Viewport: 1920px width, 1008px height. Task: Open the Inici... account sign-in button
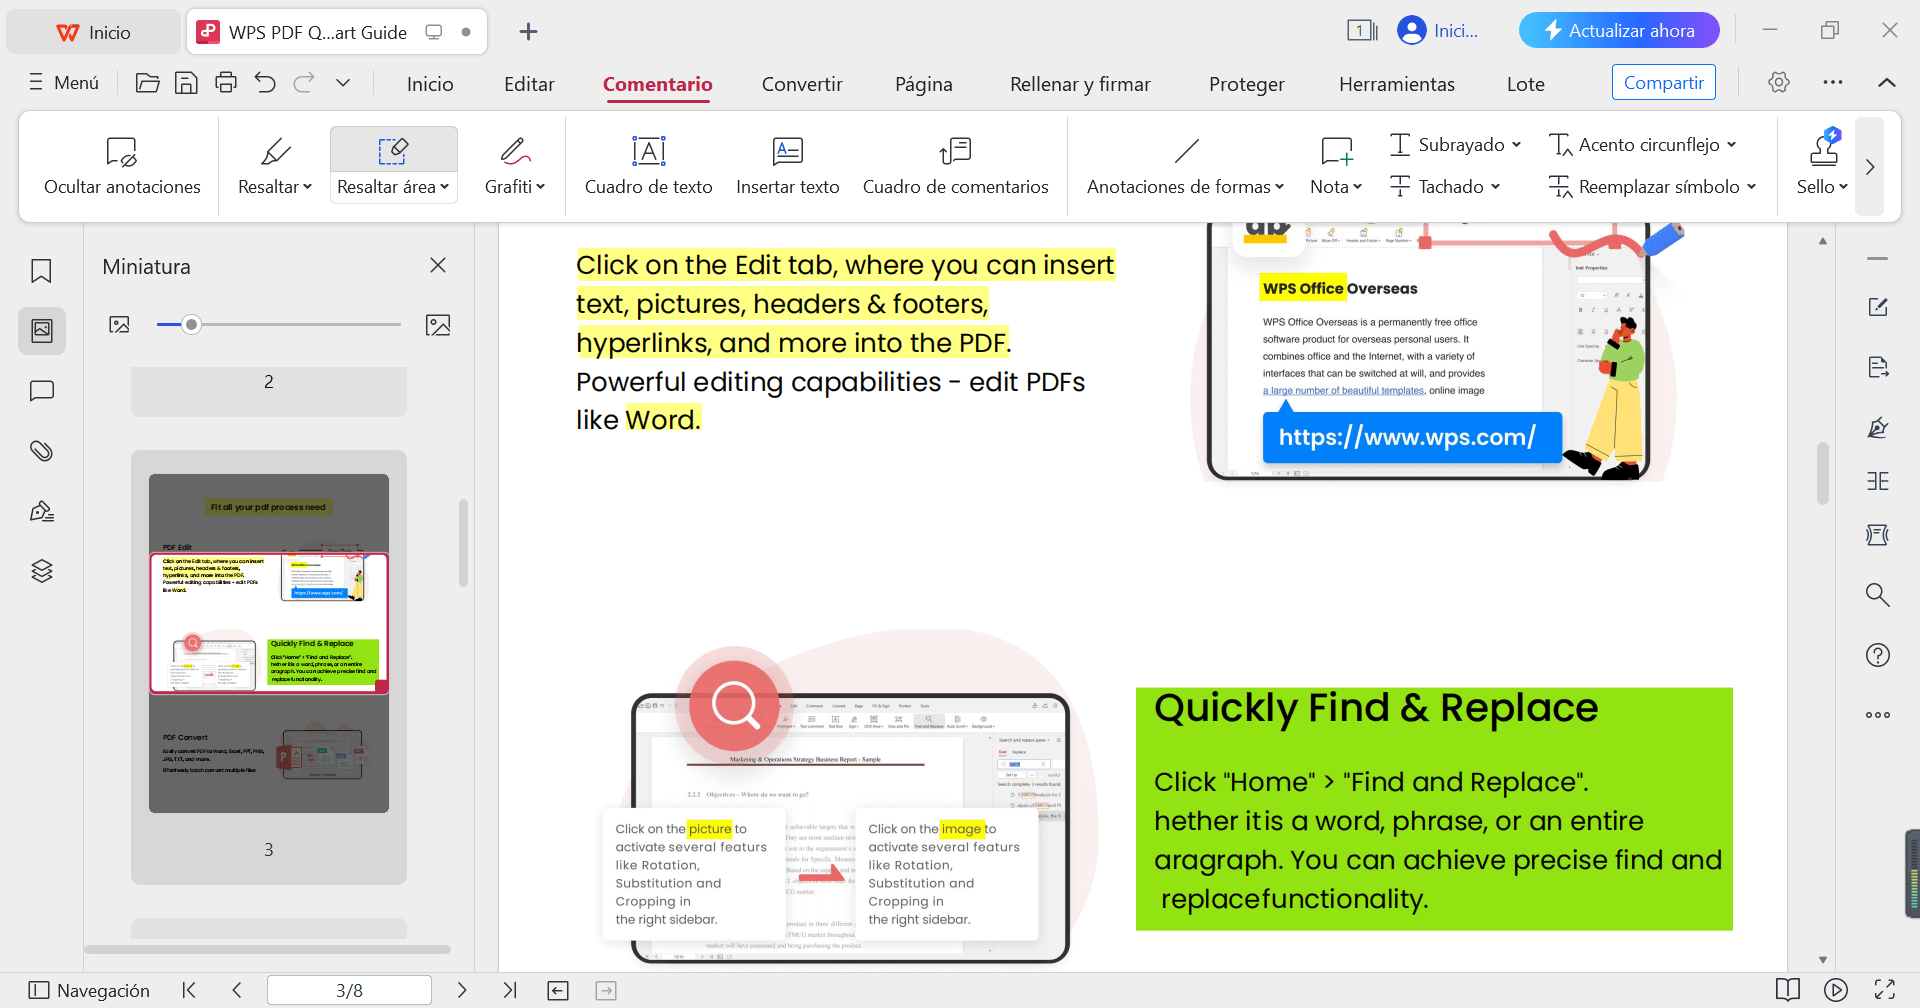click(1438, 30)
